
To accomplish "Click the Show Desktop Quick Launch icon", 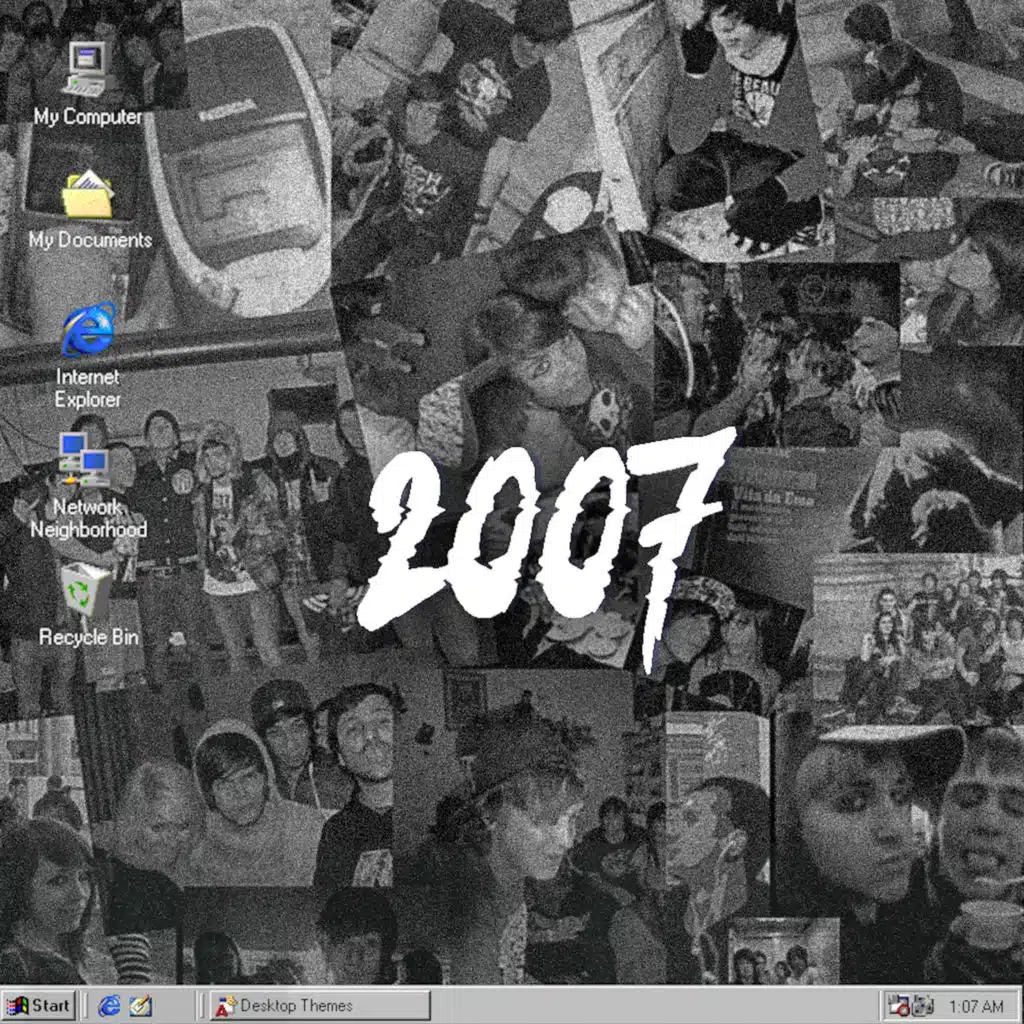I will coord(141,1006).
